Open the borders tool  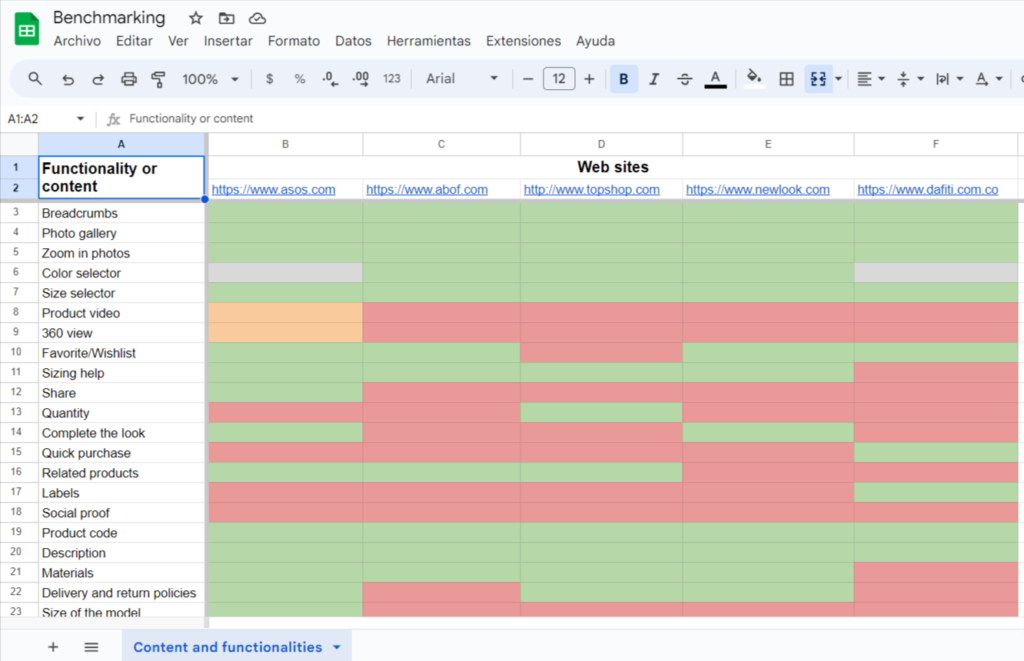point(787,79)
